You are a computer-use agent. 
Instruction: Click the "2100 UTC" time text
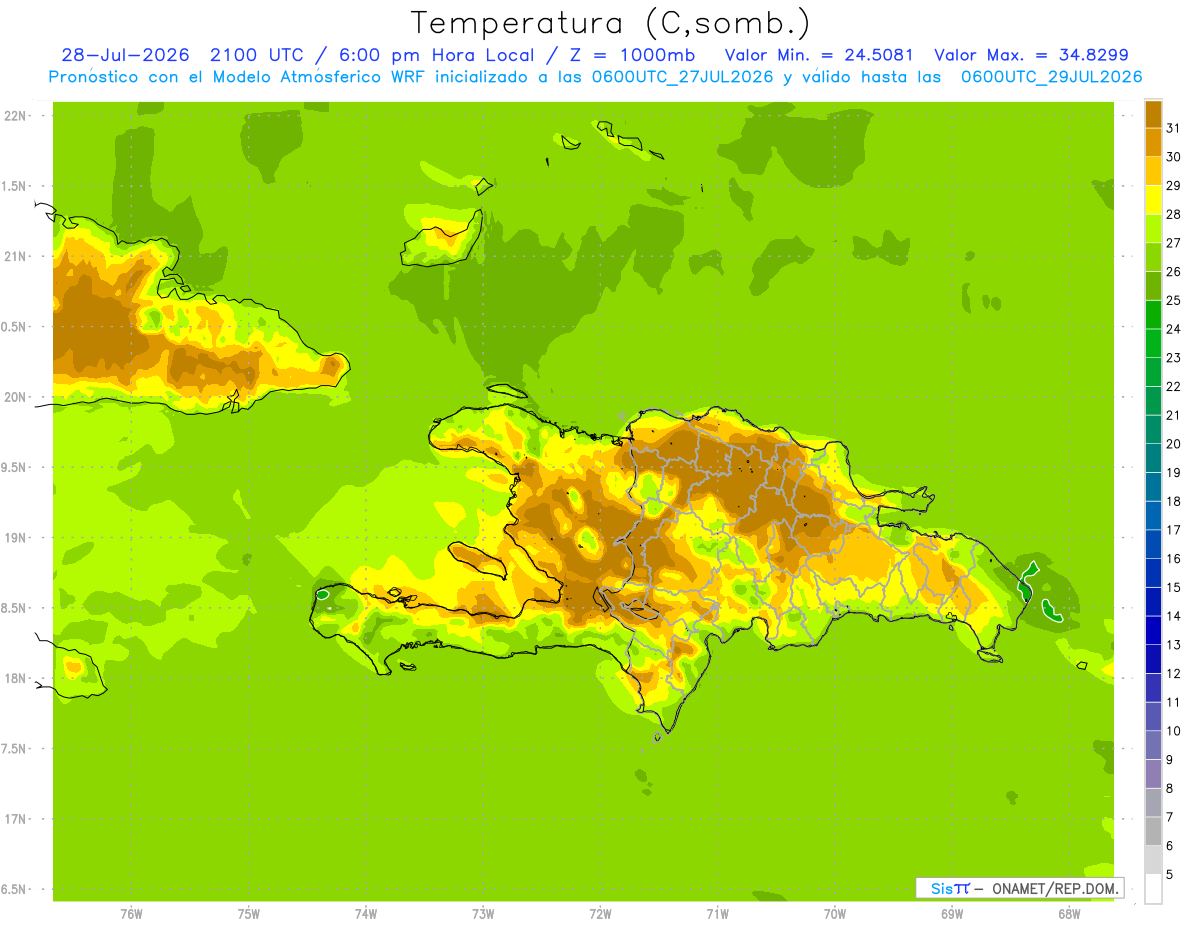pos(258,54)
